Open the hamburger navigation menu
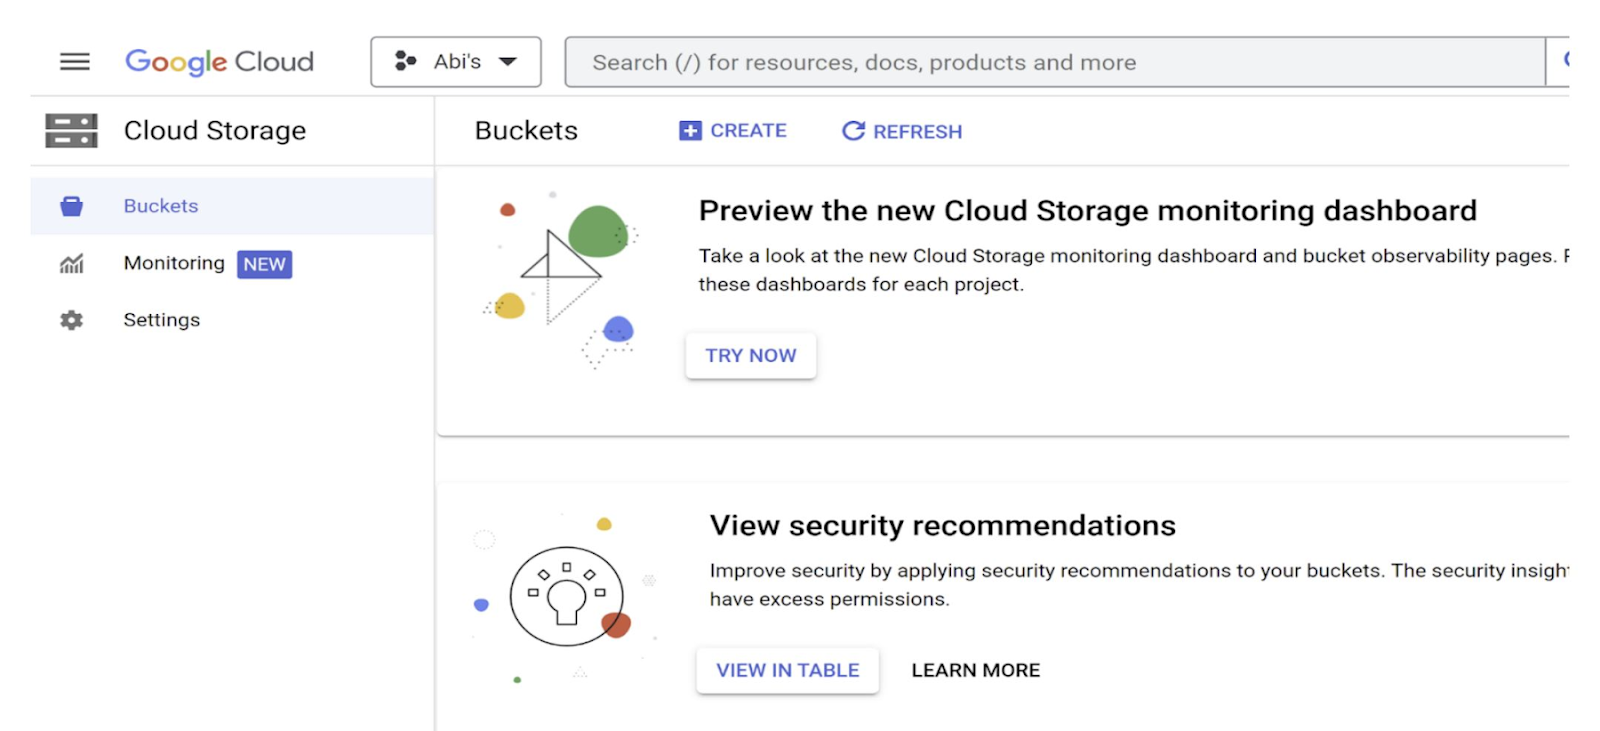Viewport: 1600px width, 731px height. [x=74, y=62]
